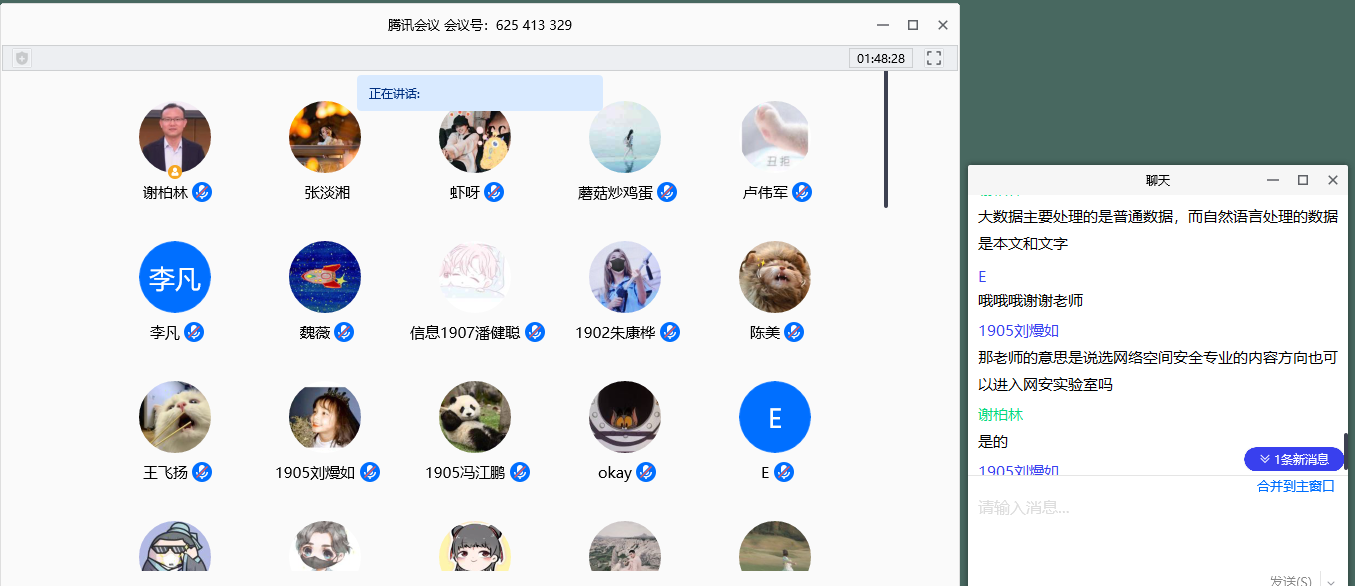Viewport: 1355px width, 586px height.
Task: Enter full screen with the expand icon
Action: (x=934, y=58)
